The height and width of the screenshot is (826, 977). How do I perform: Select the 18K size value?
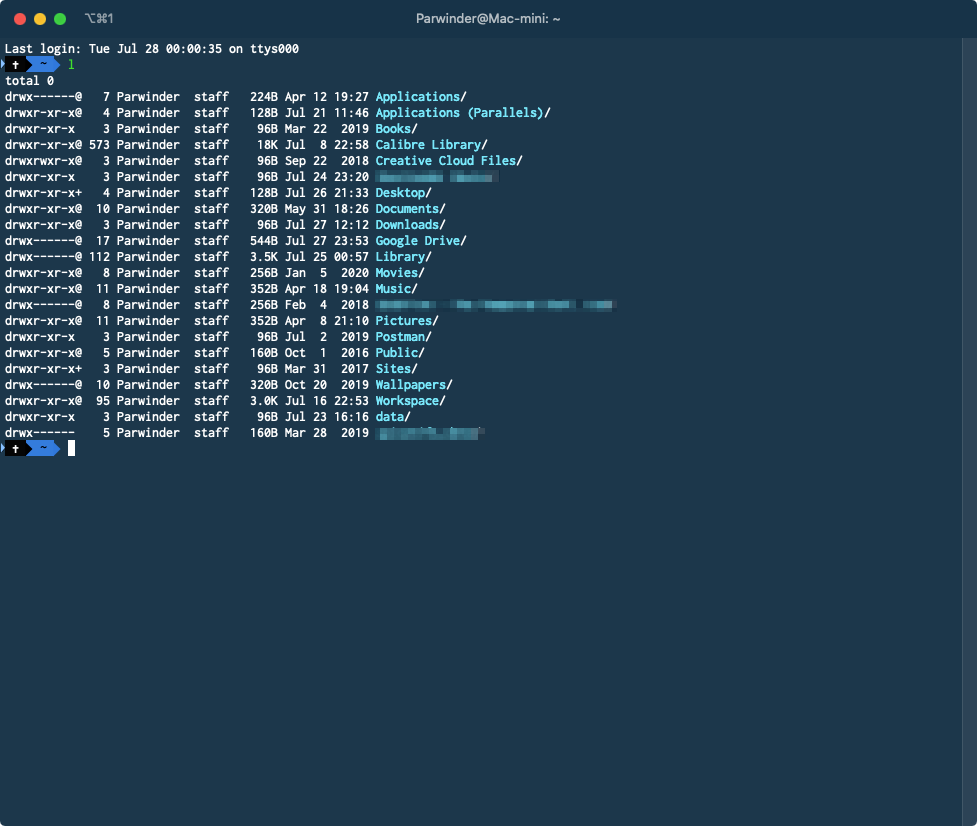pyautogui.click(x=267, y=145)
